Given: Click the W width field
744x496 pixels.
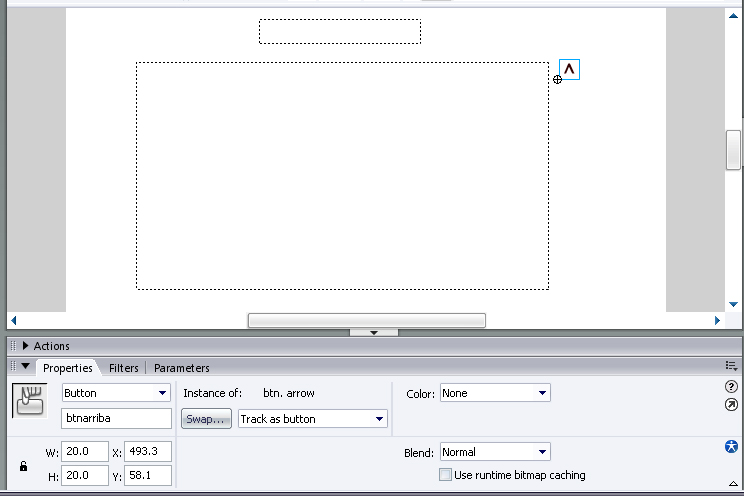Looking at the screenshot, I should point(85,451).
